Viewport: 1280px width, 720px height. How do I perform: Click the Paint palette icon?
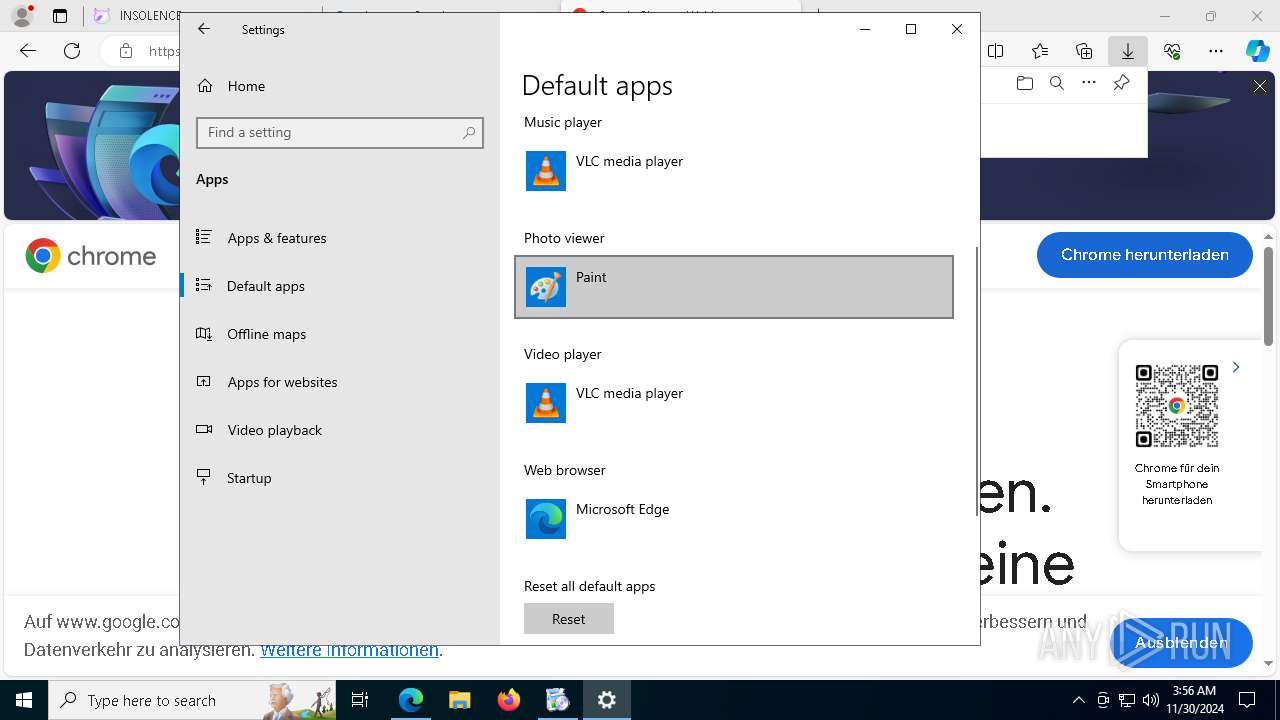coord(546,287)
